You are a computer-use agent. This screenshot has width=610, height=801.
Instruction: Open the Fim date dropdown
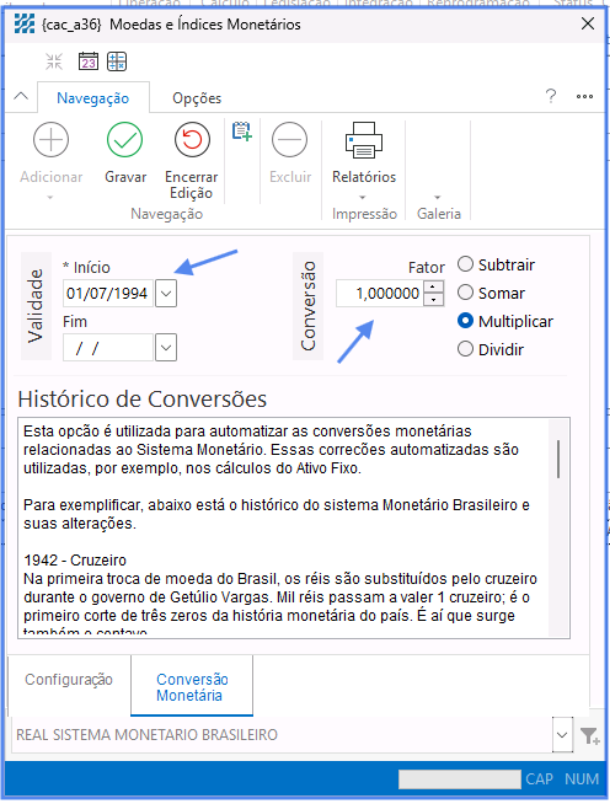[x=166, y=347]
